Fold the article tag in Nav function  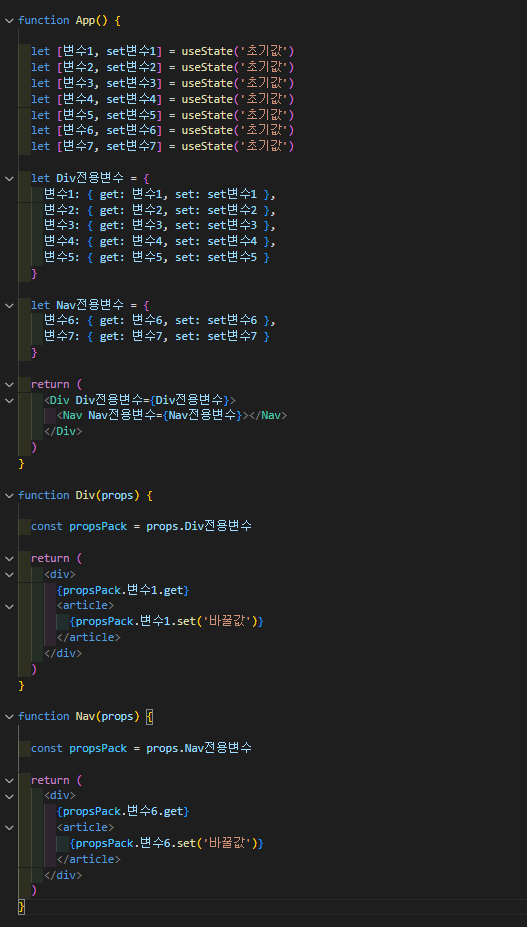coord(9,828)
